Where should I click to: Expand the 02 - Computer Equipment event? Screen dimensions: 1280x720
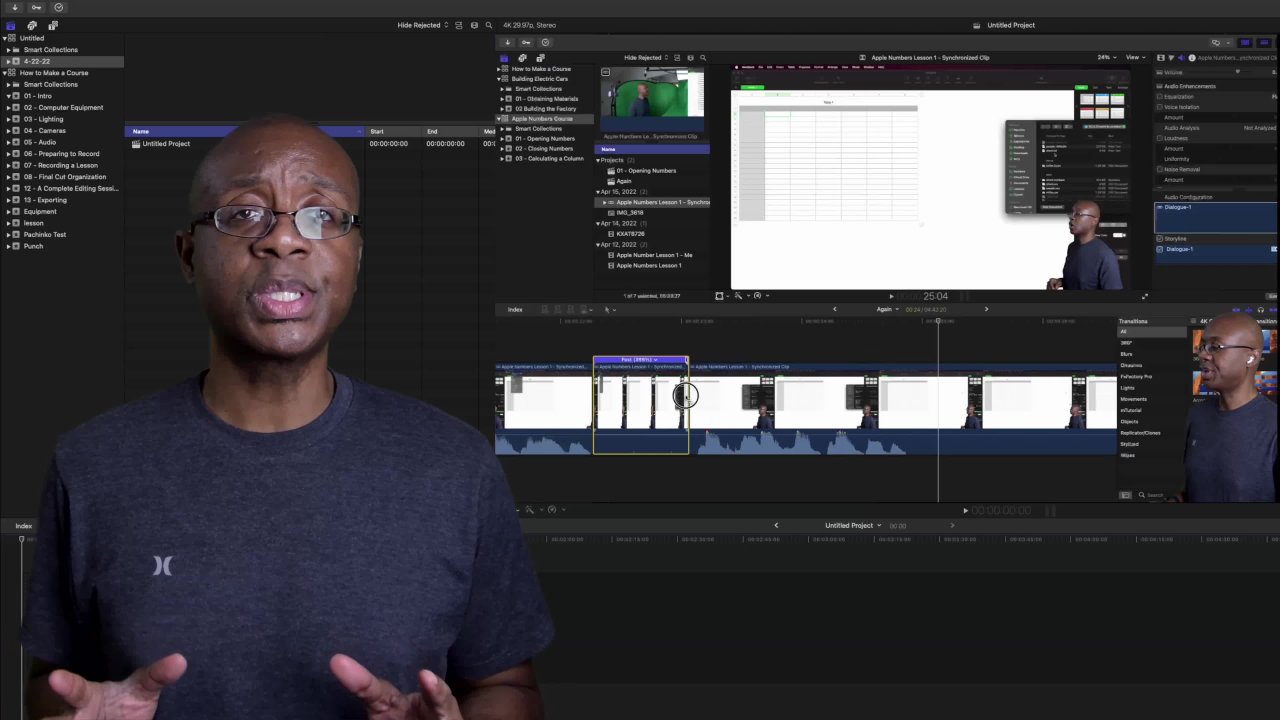pos(8,108)
